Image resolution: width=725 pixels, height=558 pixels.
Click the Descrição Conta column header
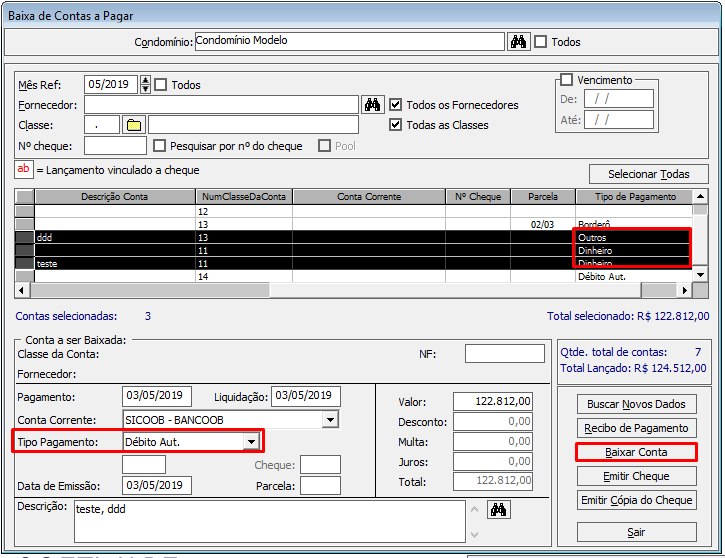pyautogui.click(x=115, y=196)
